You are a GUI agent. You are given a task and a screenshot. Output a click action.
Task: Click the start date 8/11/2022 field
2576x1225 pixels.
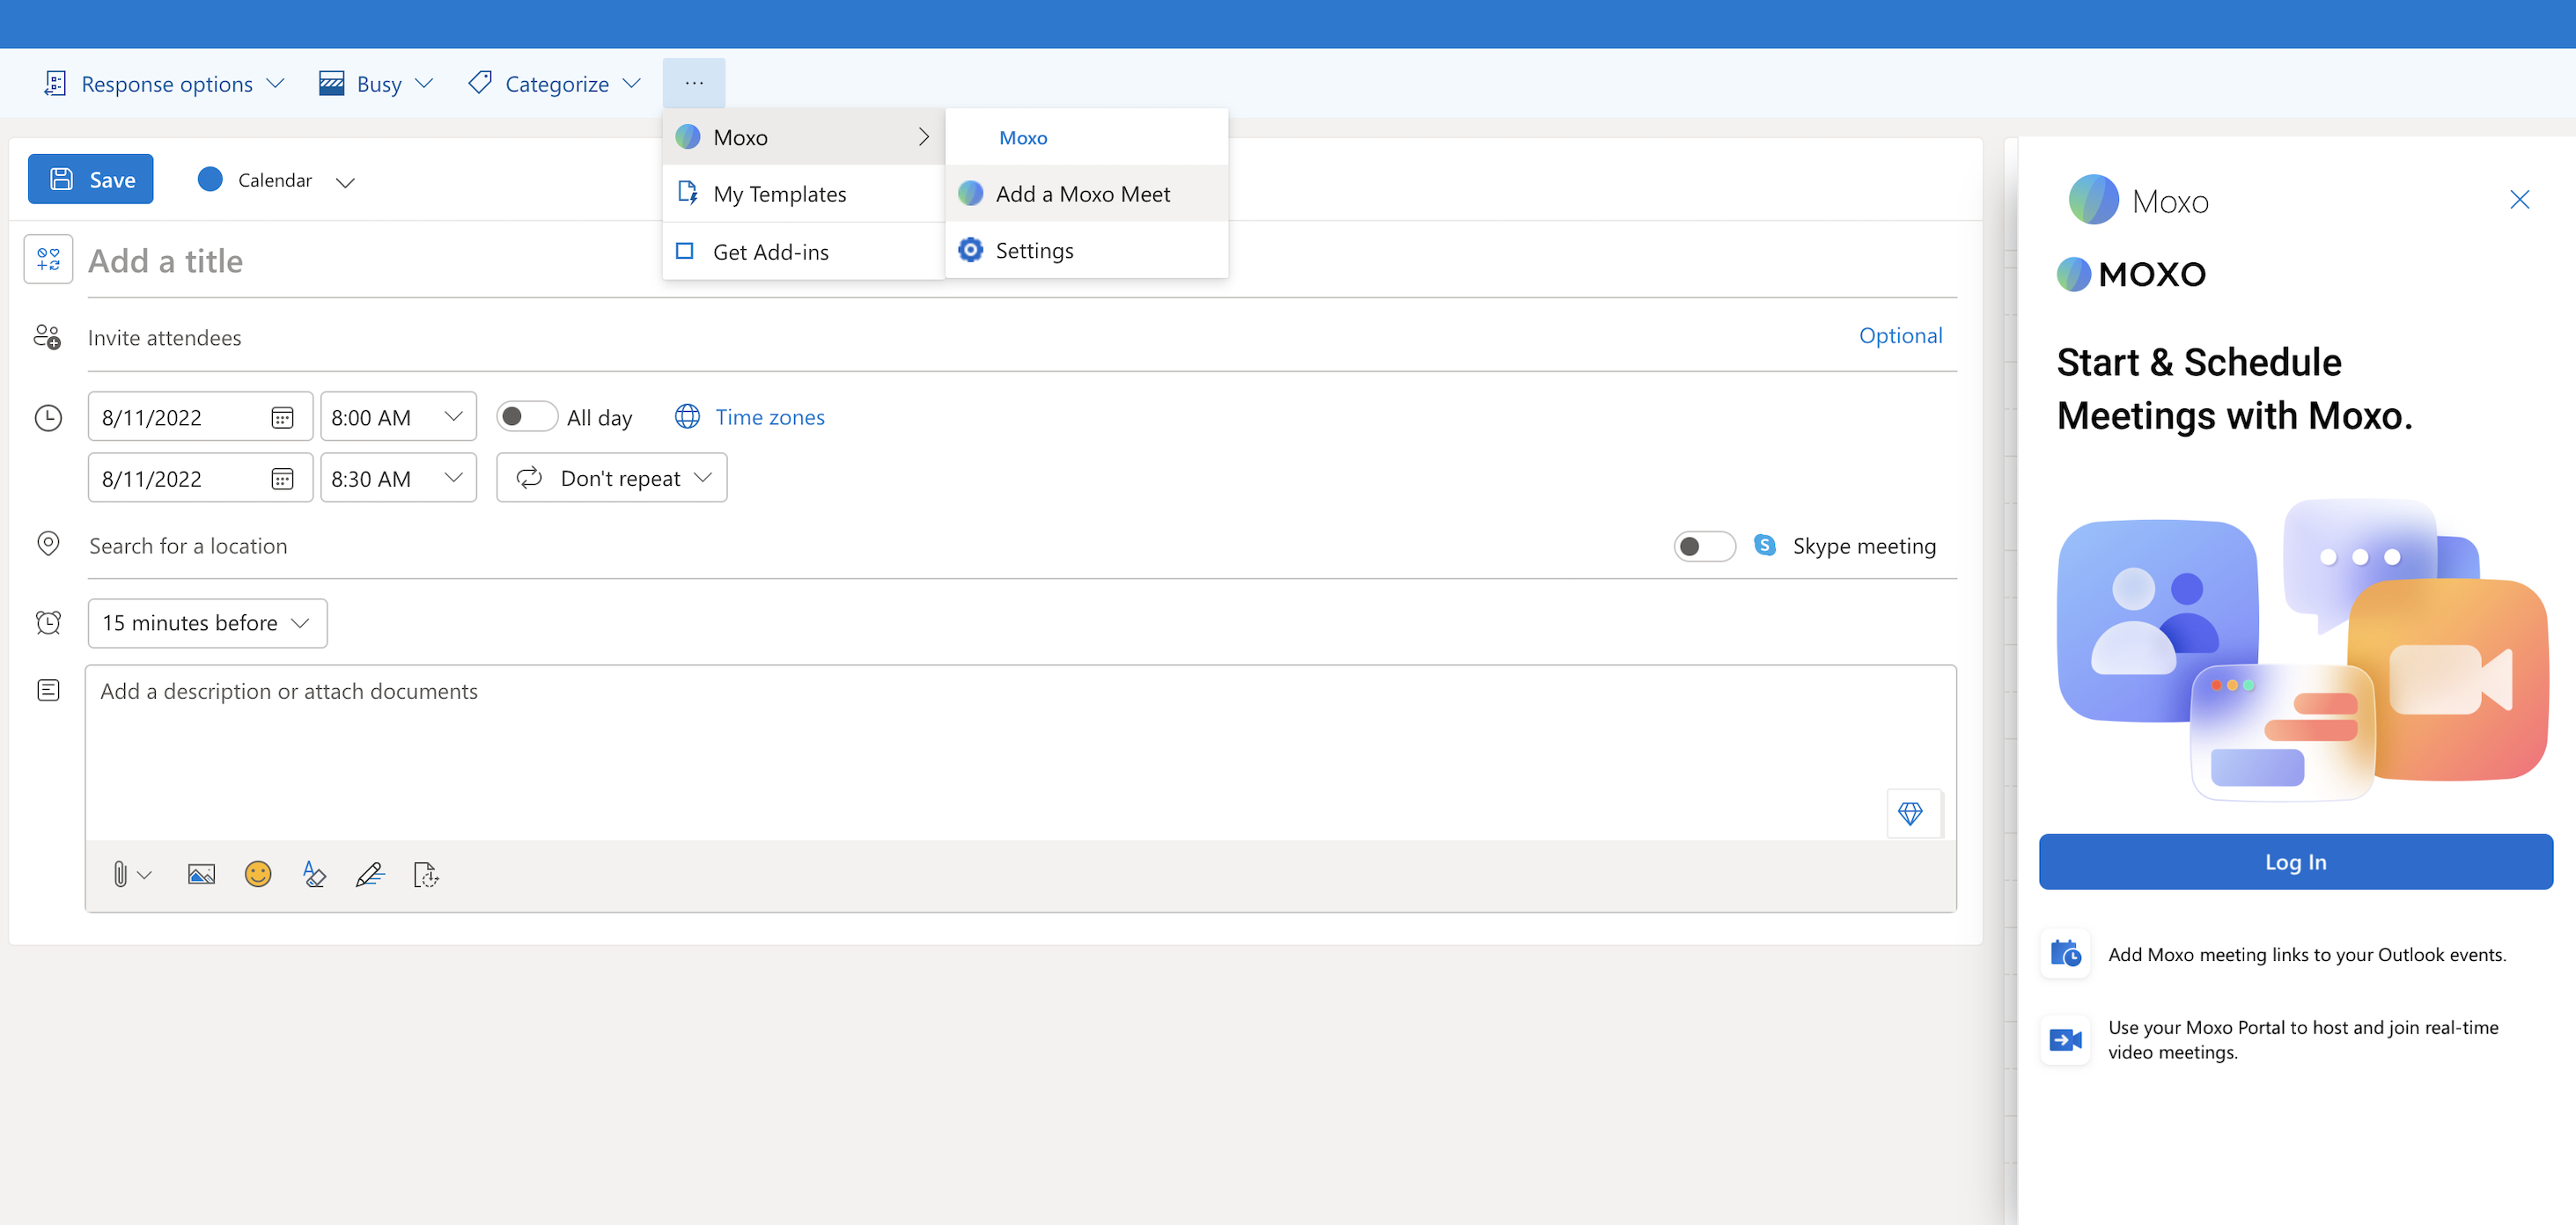coord(200,417)
